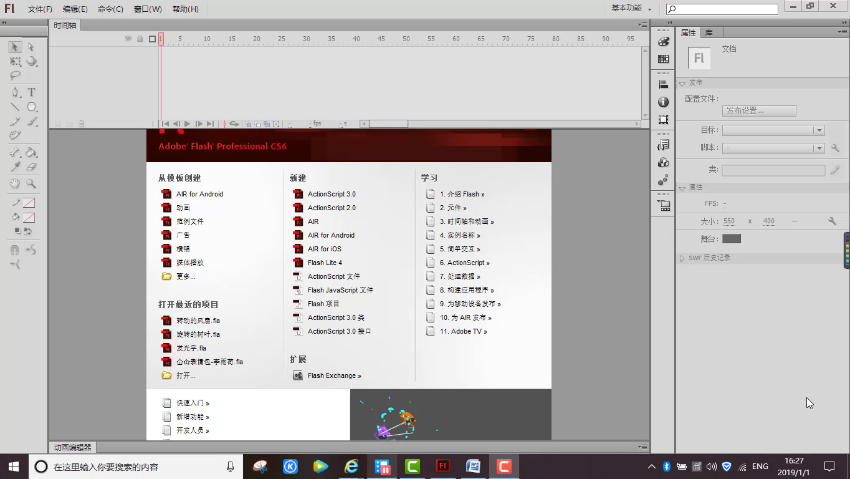Open the 命令(C) menu
The image size is (850, 479).
(110, 9)
